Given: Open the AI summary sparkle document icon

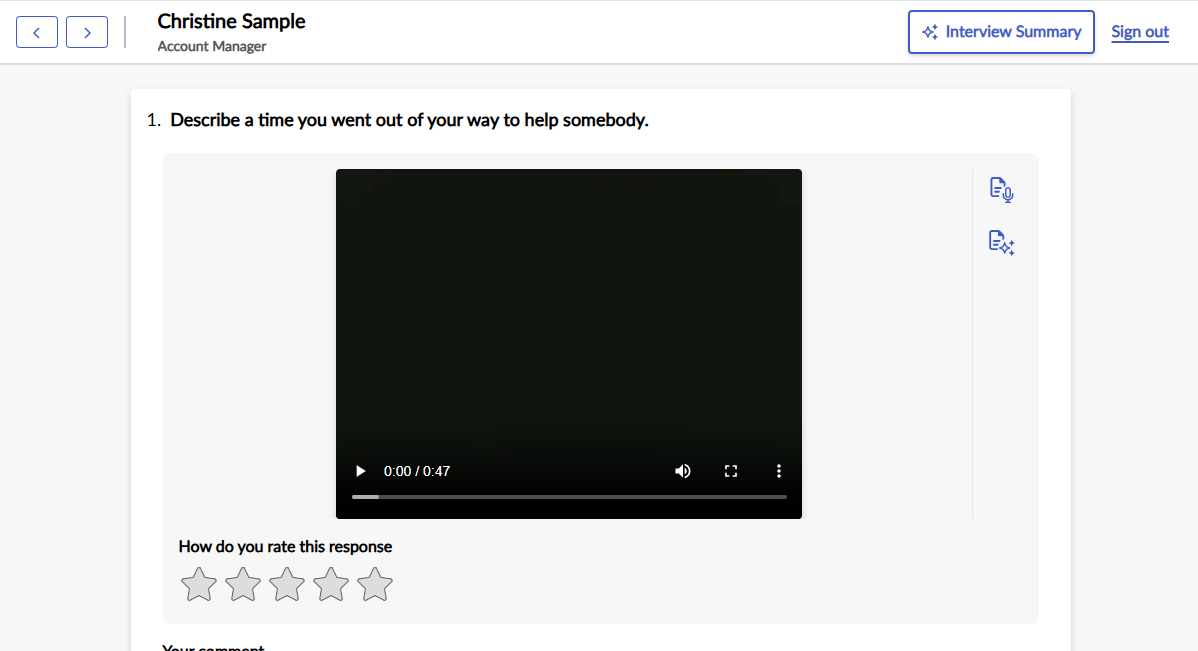Looking at the screenshot, I should point(1001,243).
